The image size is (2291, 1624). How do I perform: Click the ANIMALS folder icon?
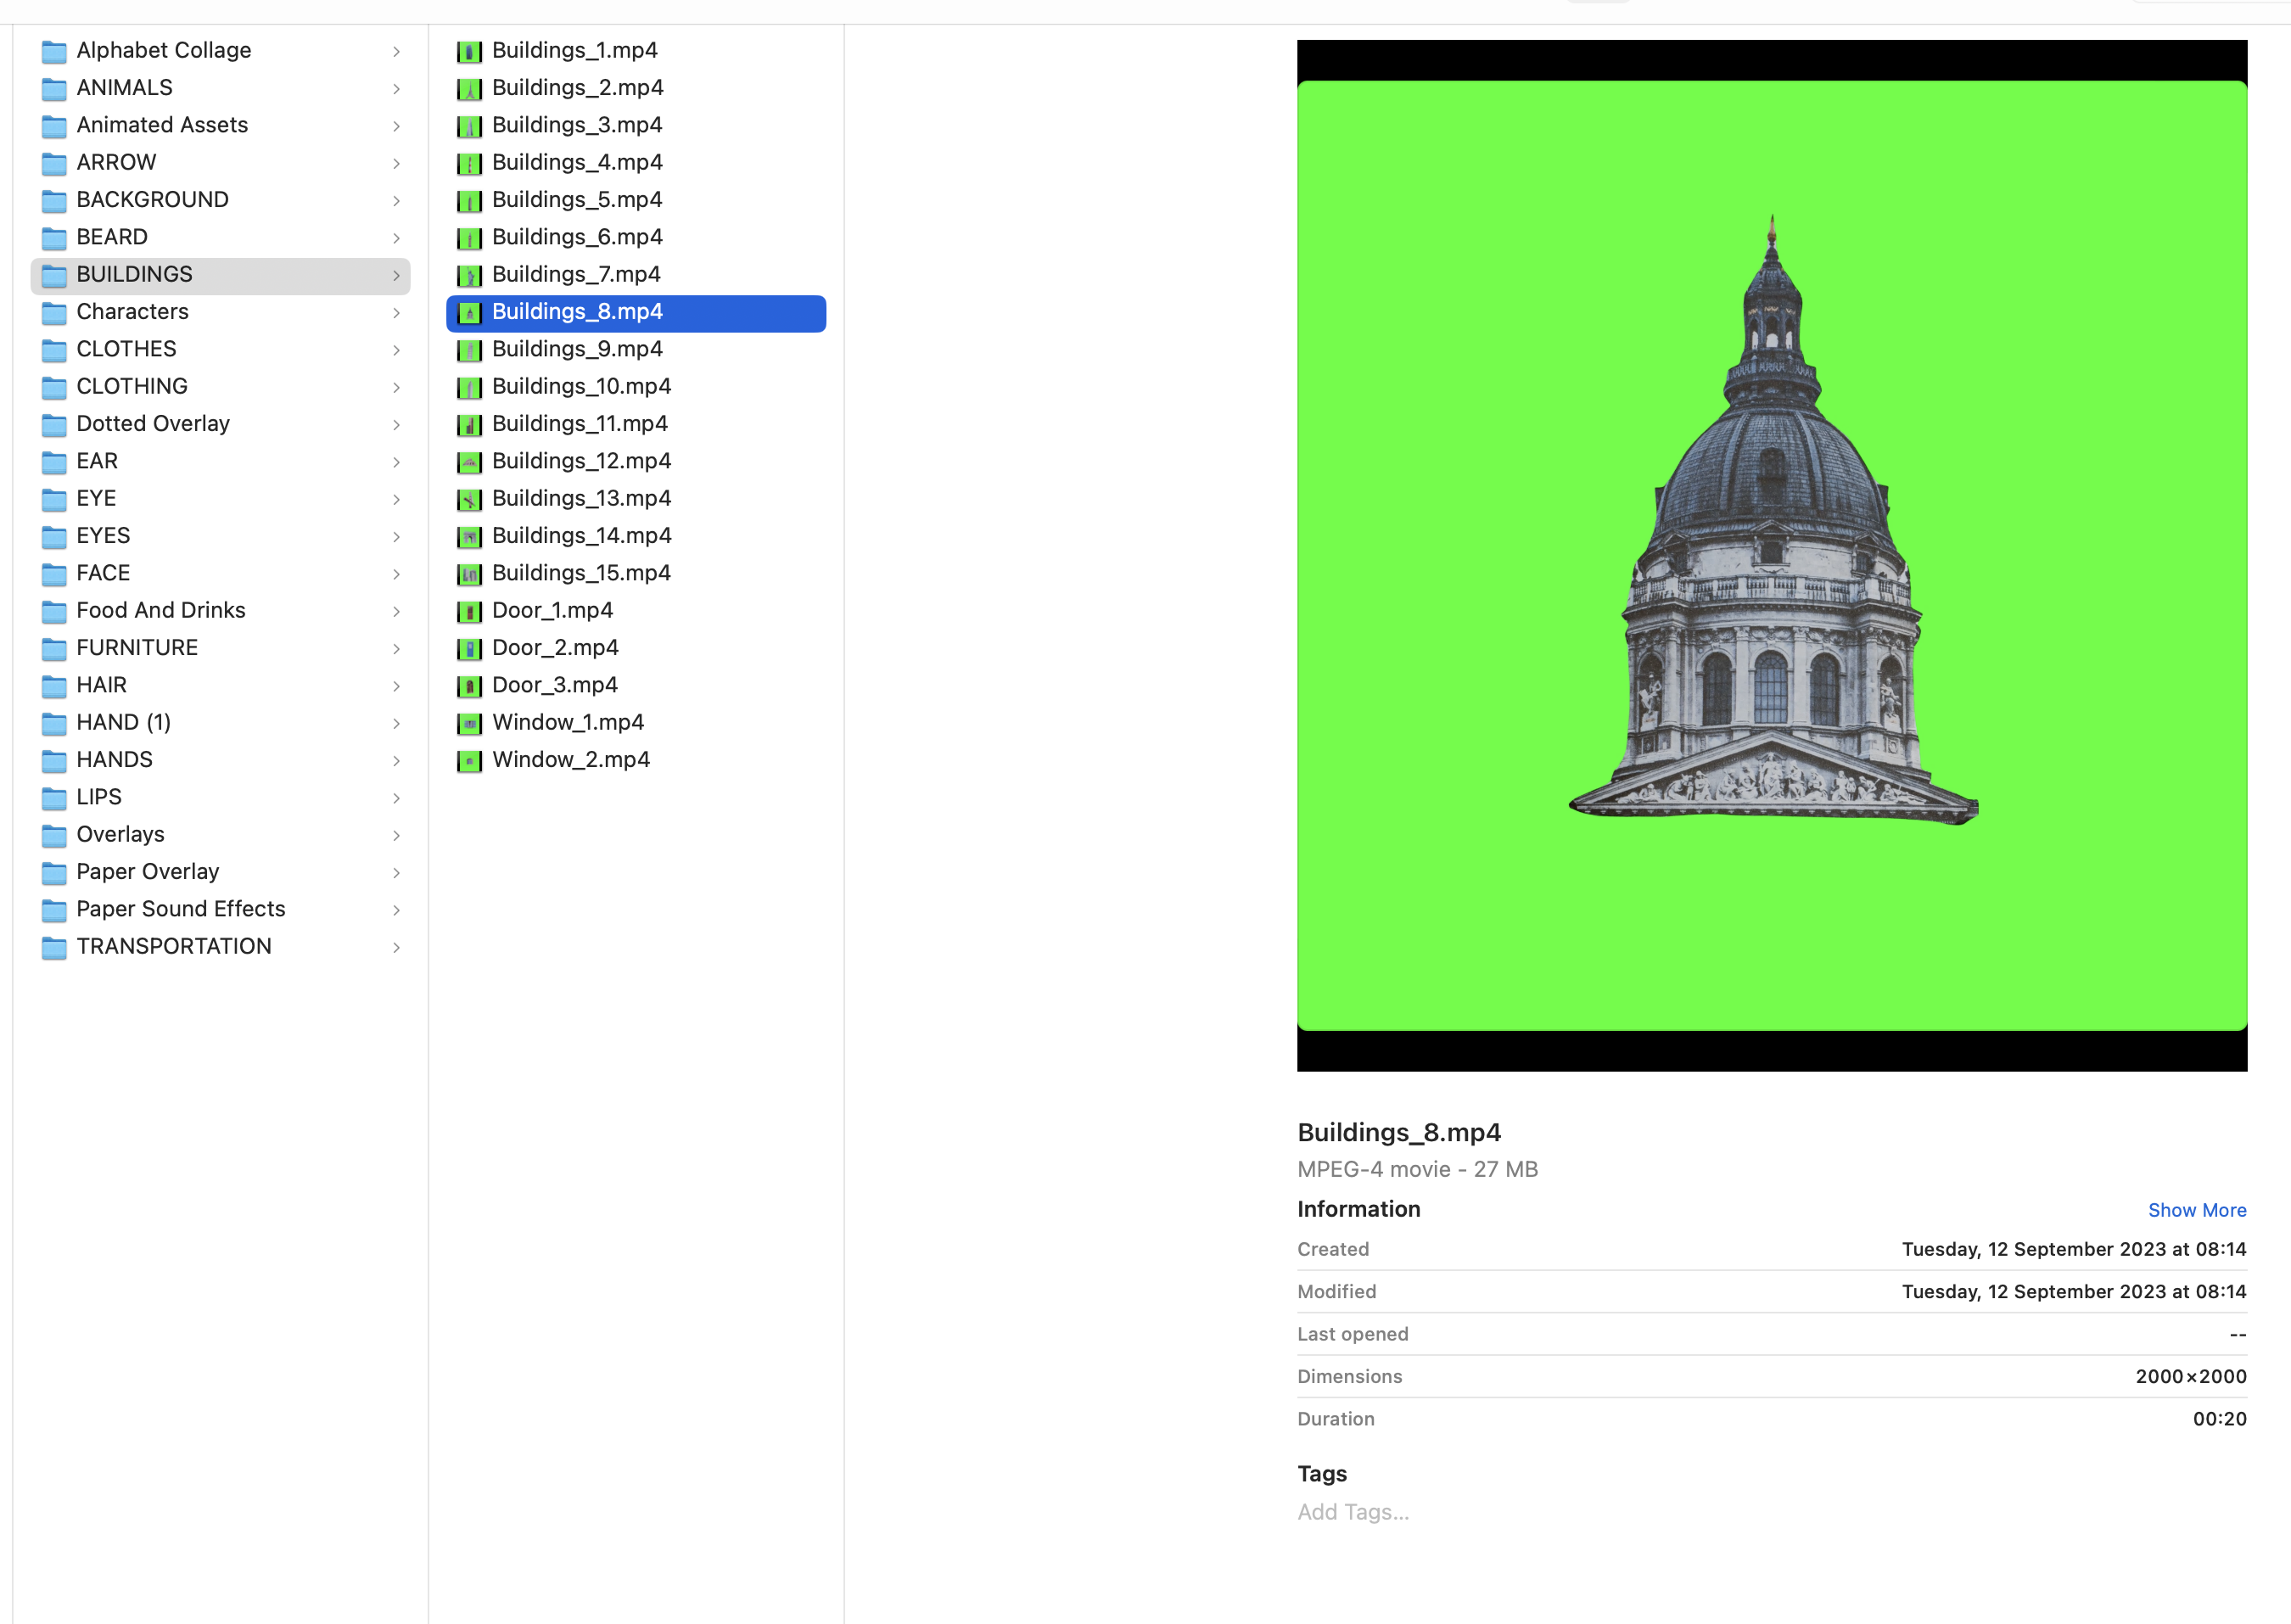pos(54,88)
